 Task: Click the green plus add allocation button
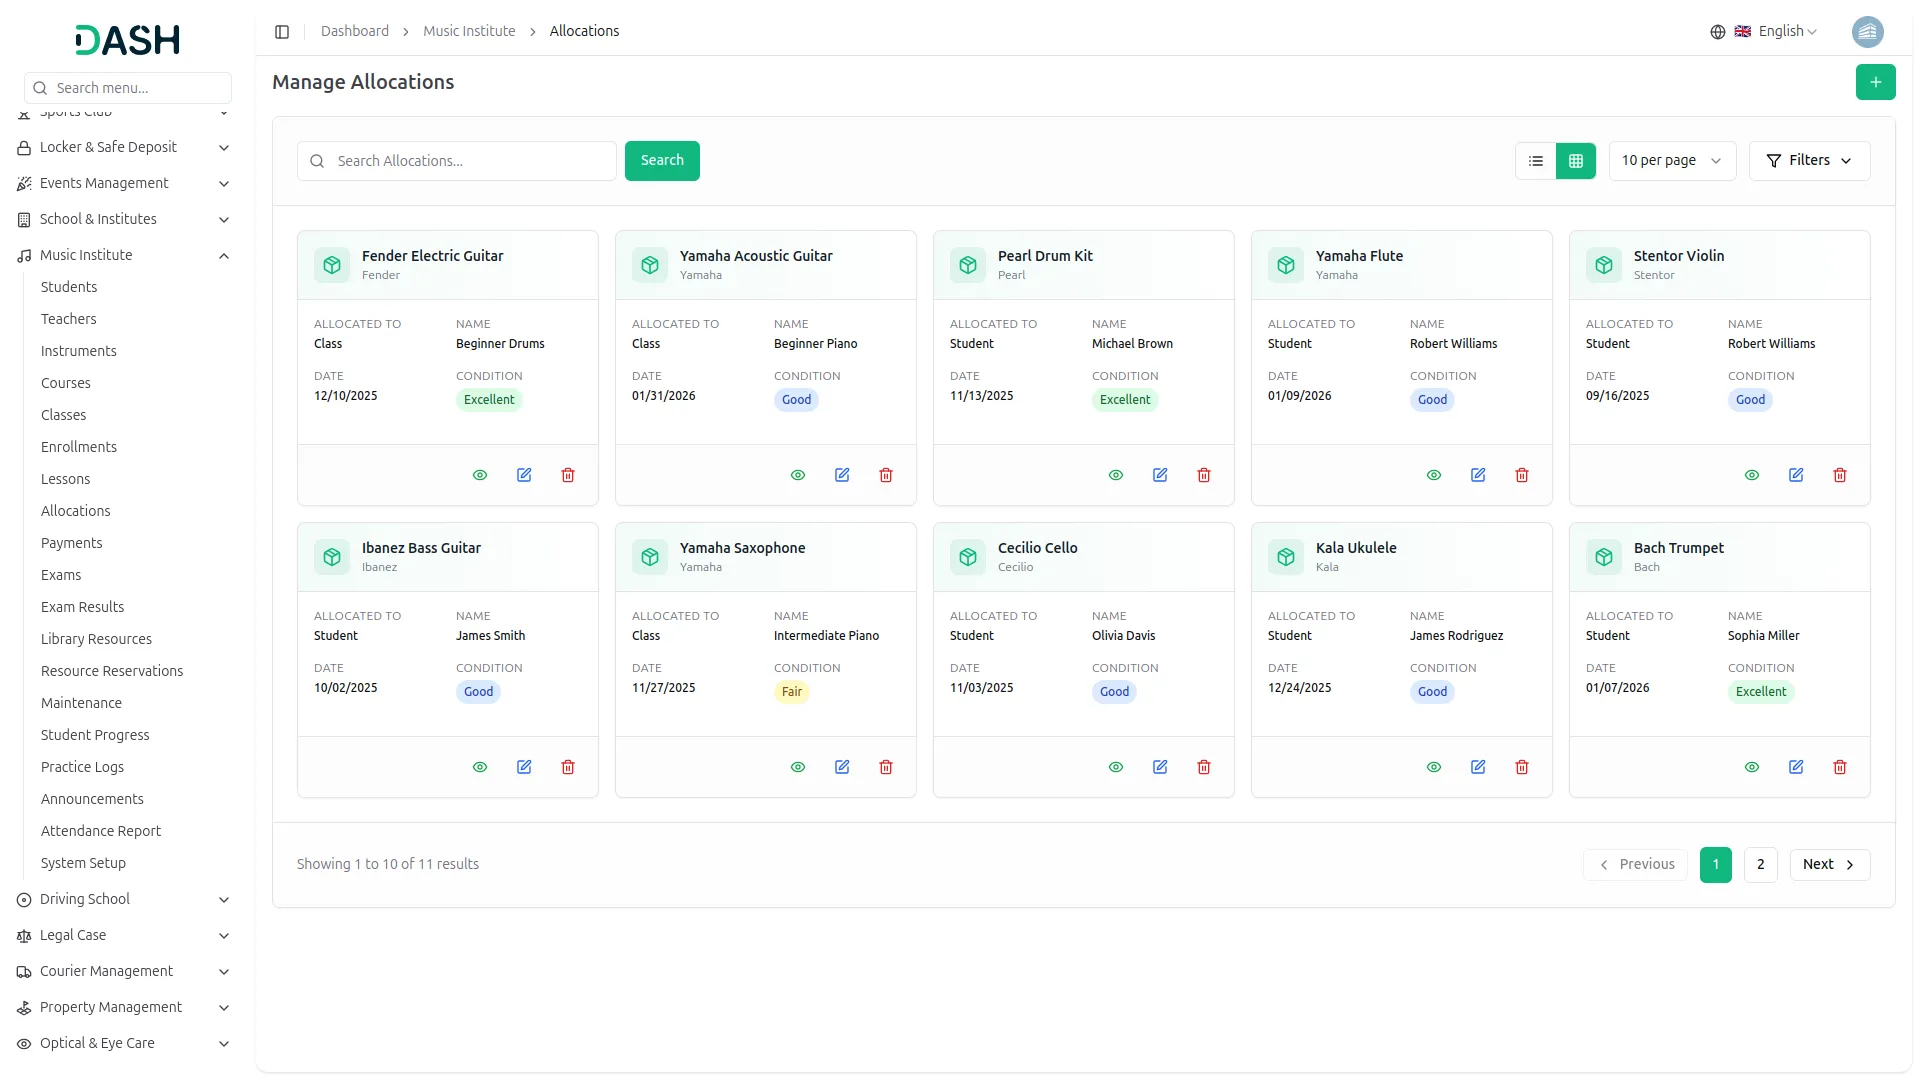(1875, 82)
